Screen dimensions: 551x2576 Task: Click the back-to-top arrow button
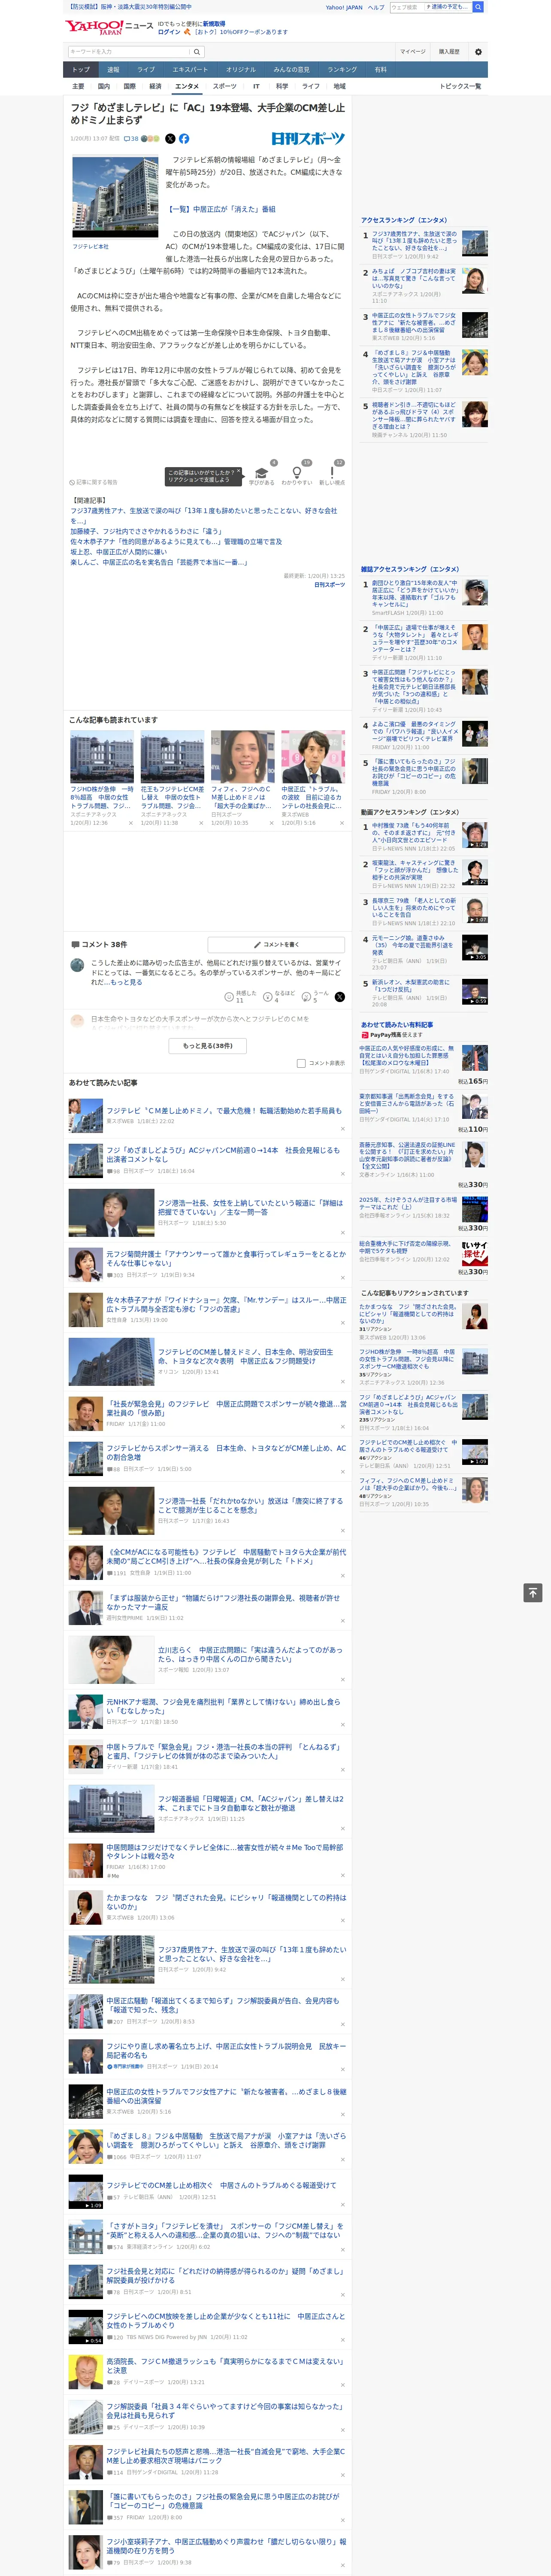pos(533,1593)
